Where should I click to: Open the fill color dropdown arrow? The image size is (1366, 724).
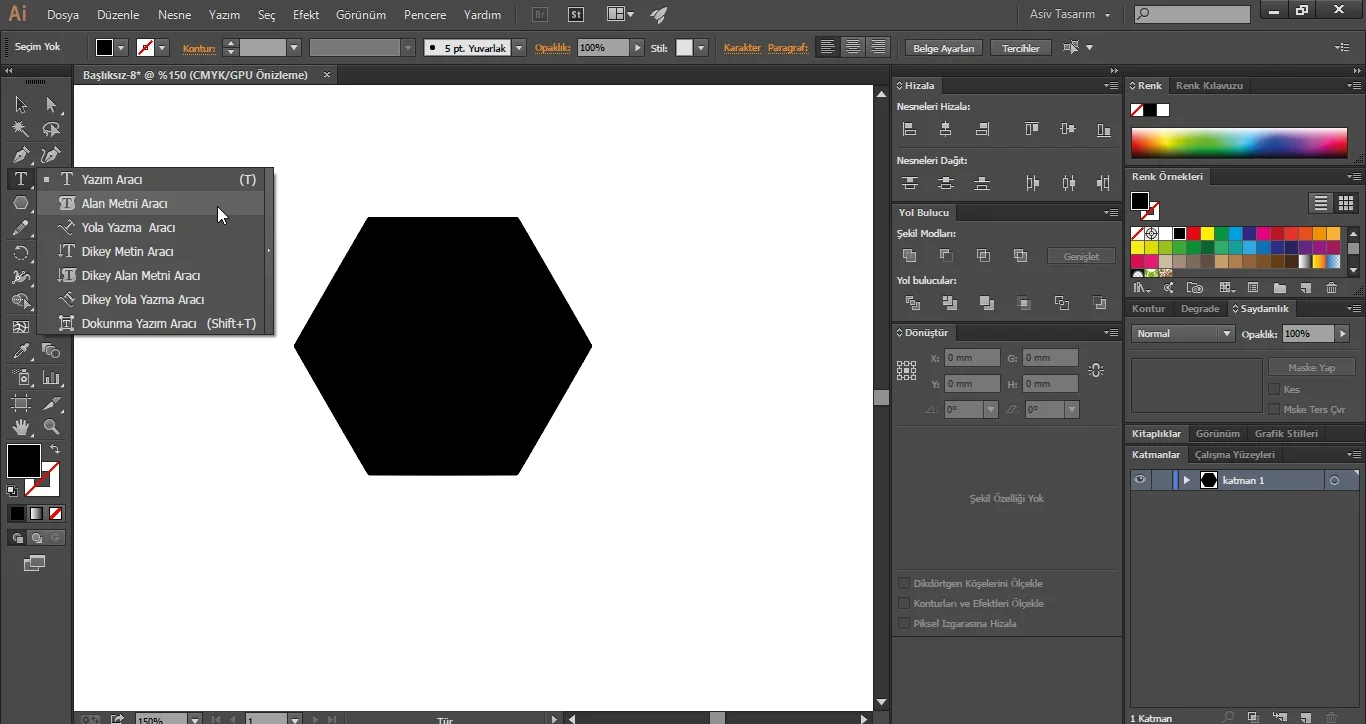point(121,48)
